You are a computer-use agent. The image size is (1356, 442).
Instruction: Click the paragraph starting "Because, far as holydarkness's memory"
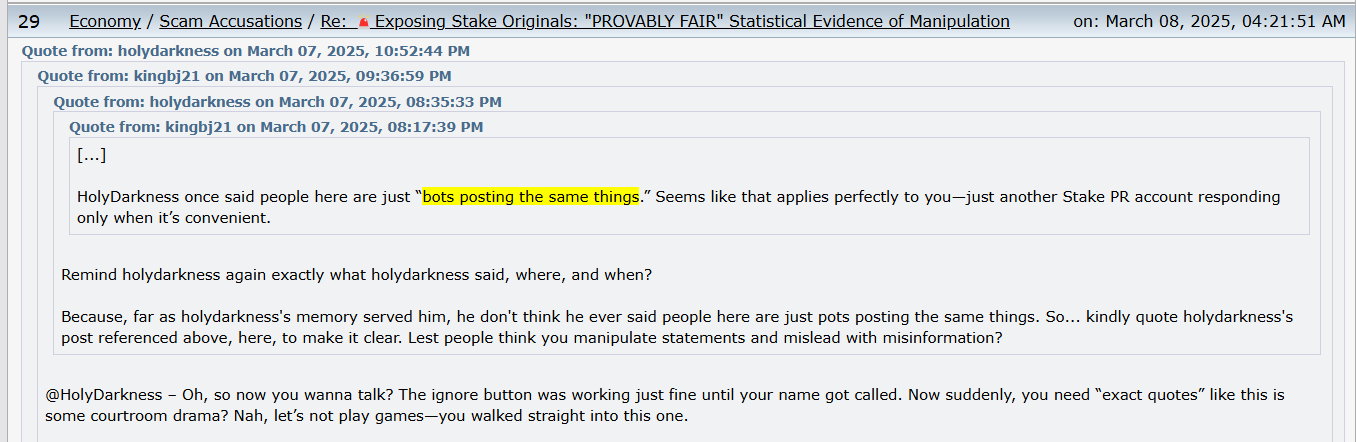677,327
